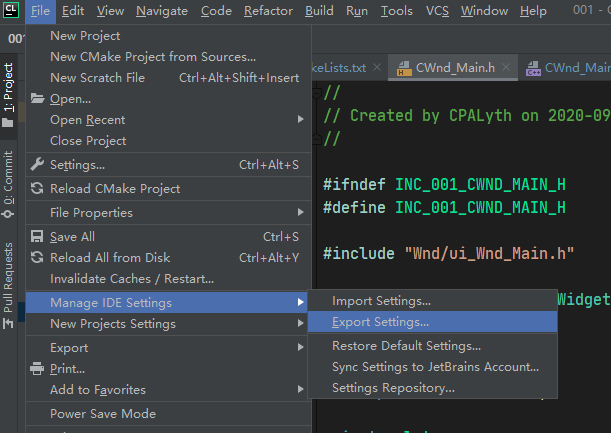611x433 pixels.
Task: Choose New Project from the File menu
Action: point(168,36)
